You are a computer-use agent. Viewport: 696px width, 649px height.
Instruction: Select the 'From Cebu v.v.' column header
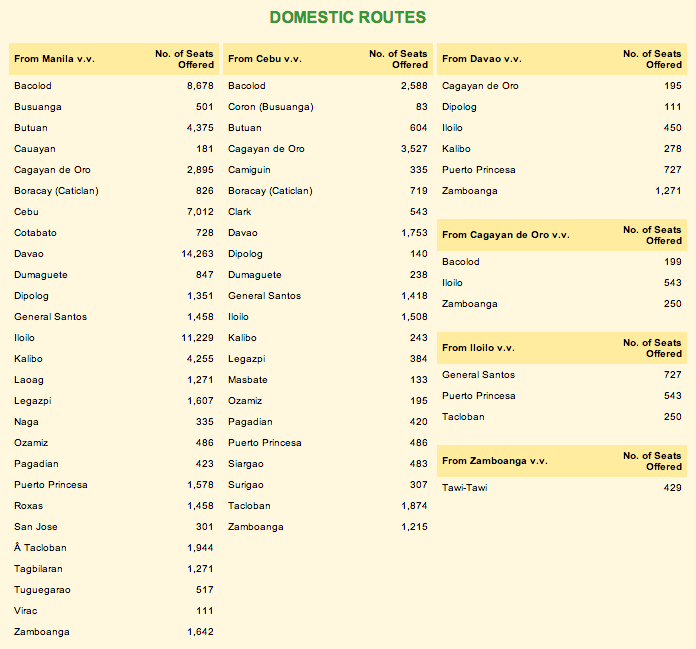(x=265, y=59)
